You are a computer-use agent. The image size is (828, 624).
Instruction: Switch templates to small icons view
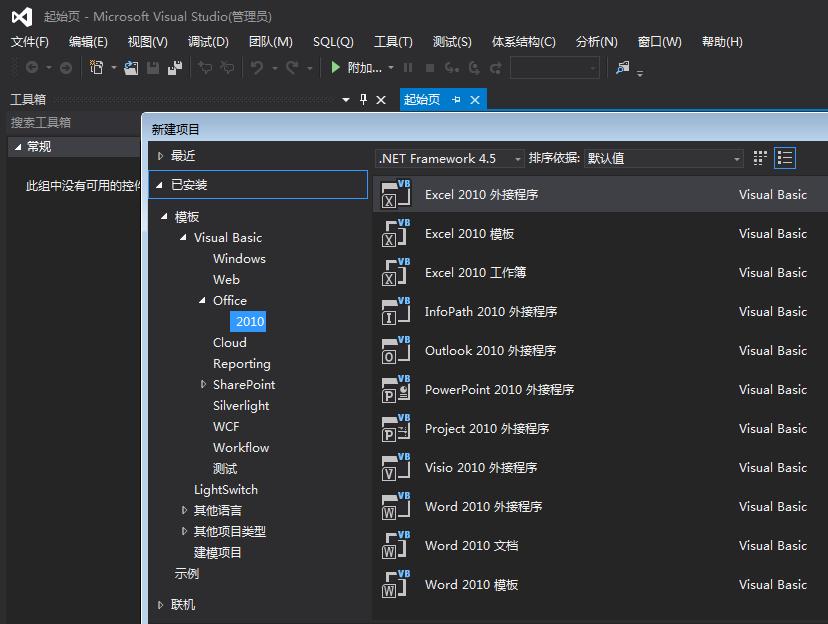pos(760,158)
